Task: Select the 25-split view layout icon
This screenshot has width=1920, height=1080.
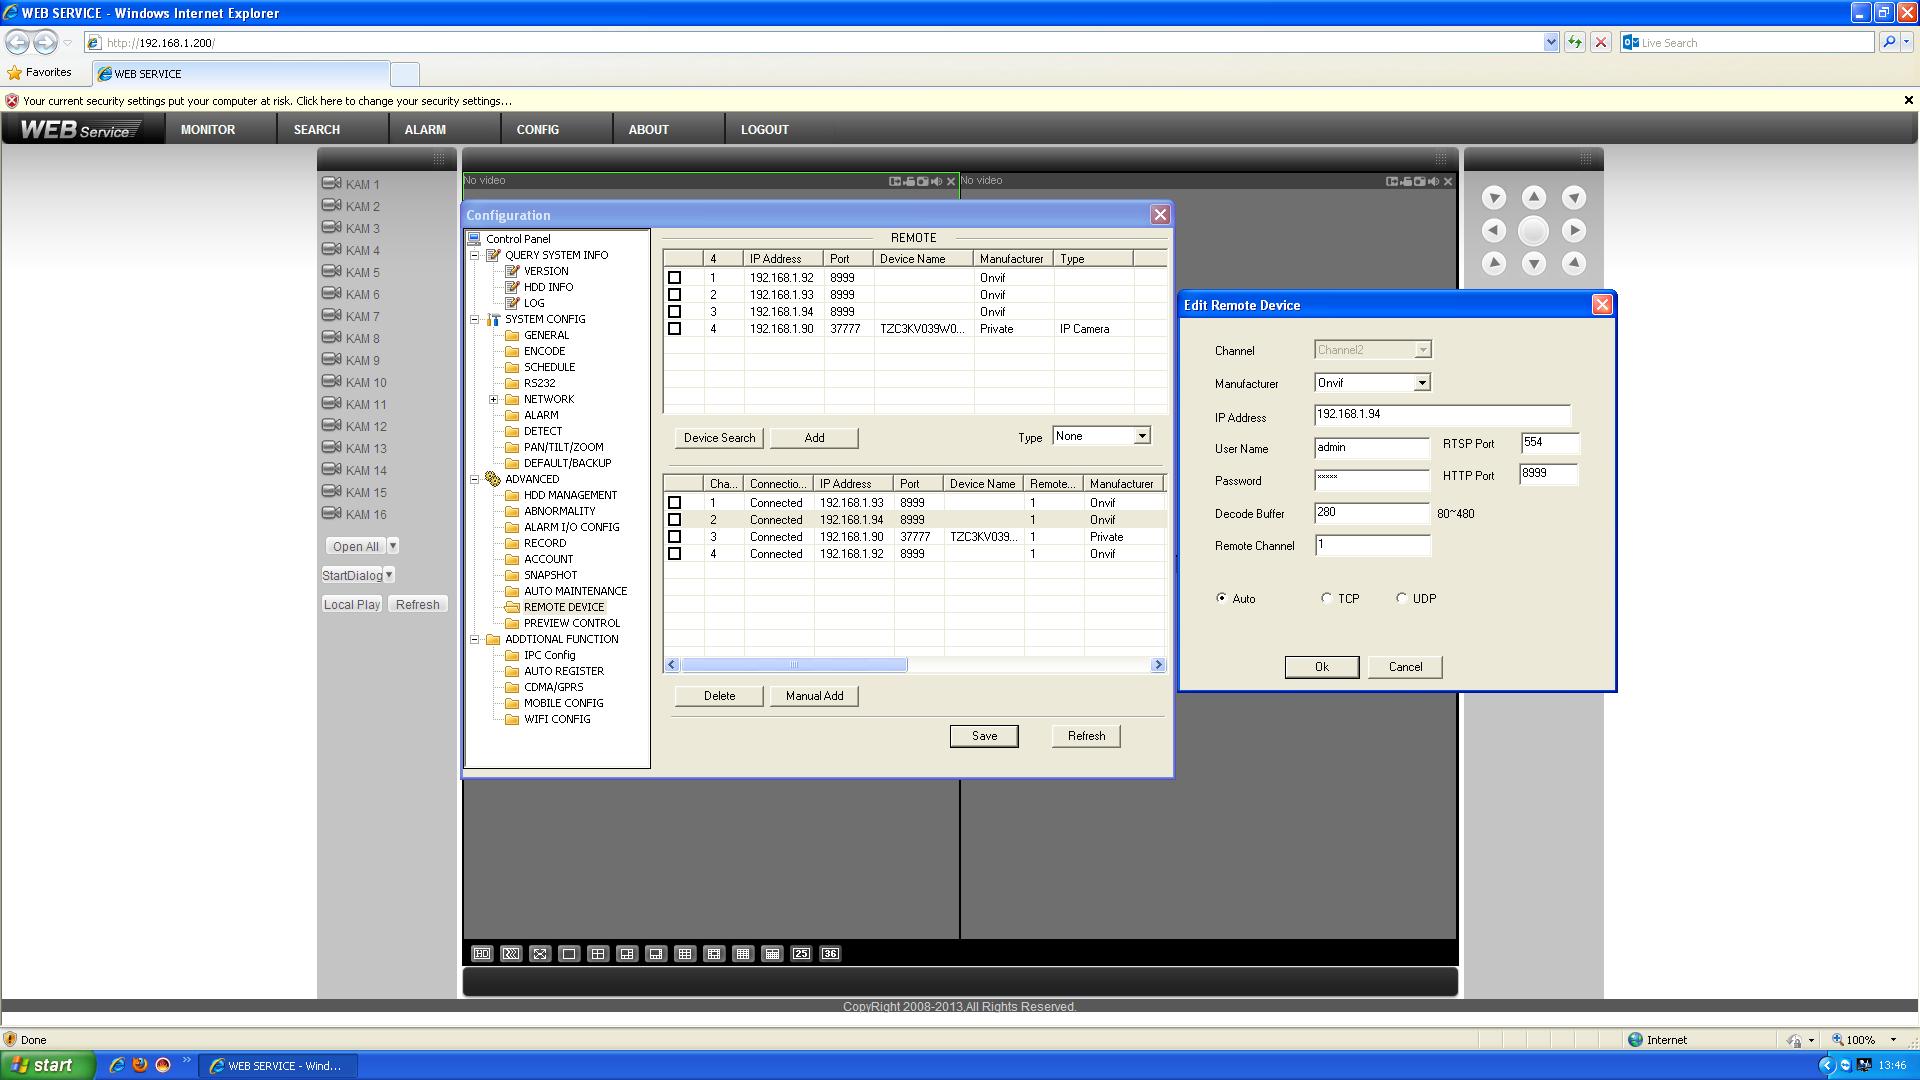Action: point(801,954)
